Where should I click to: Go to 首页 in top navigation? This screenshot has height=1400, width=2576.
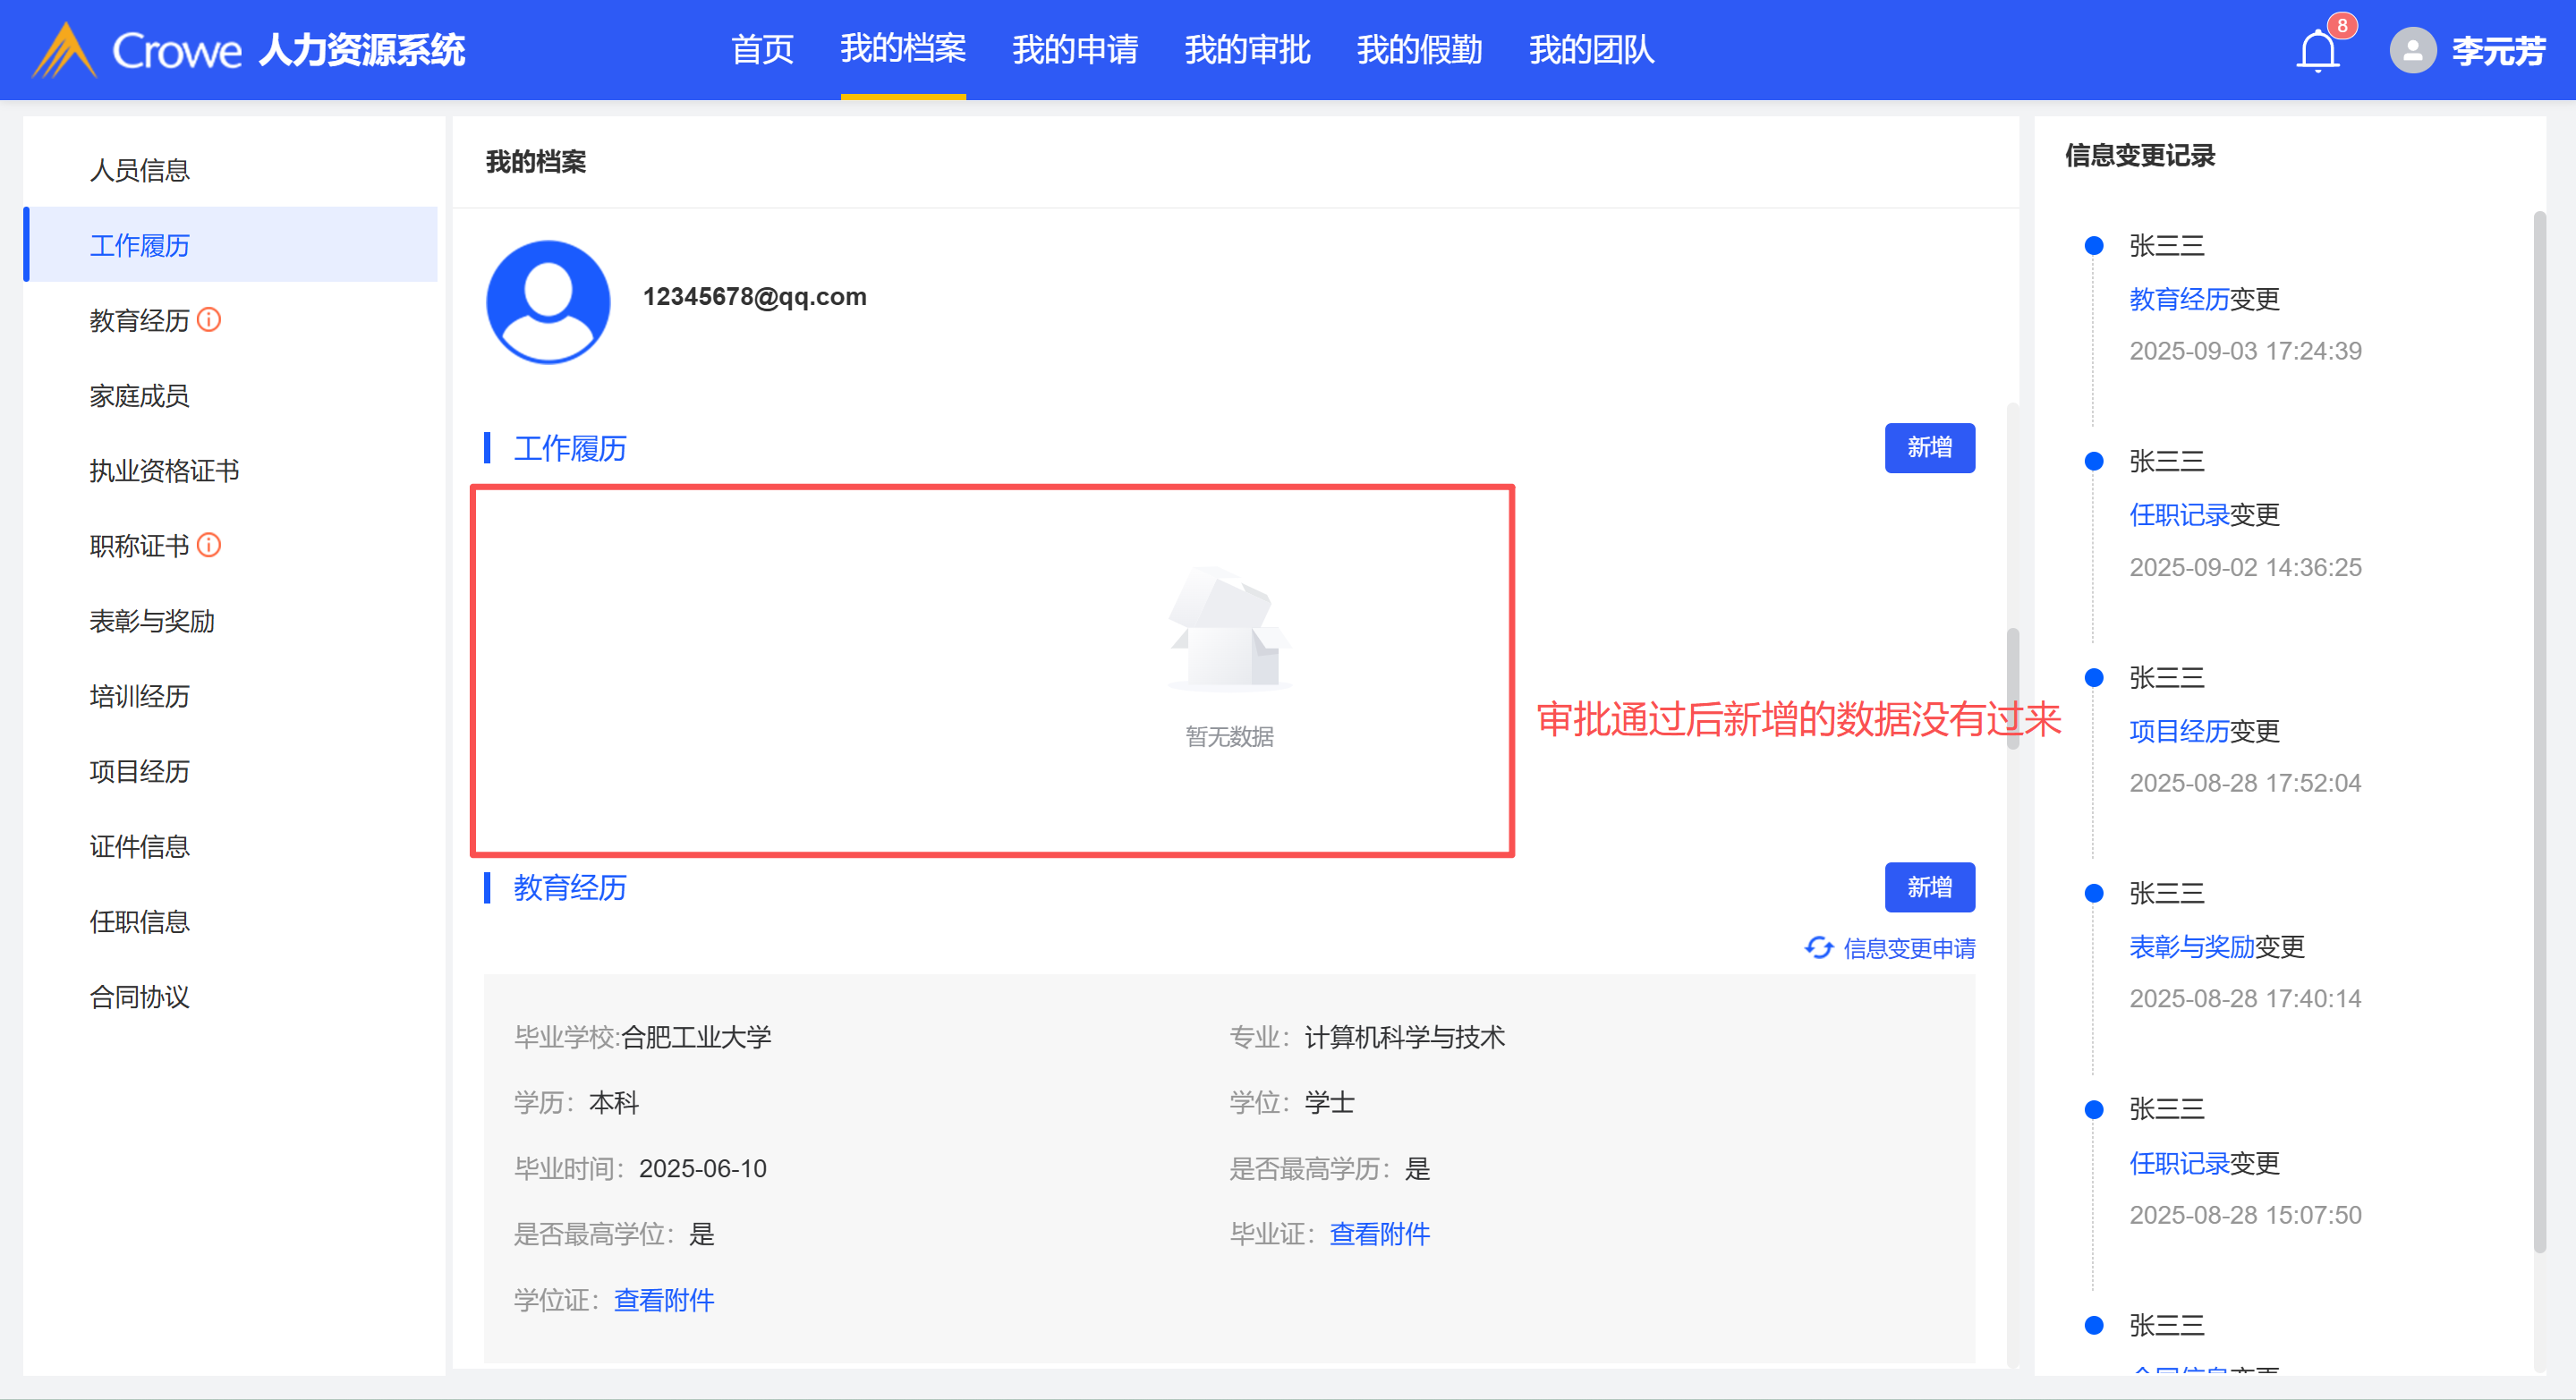762,50
